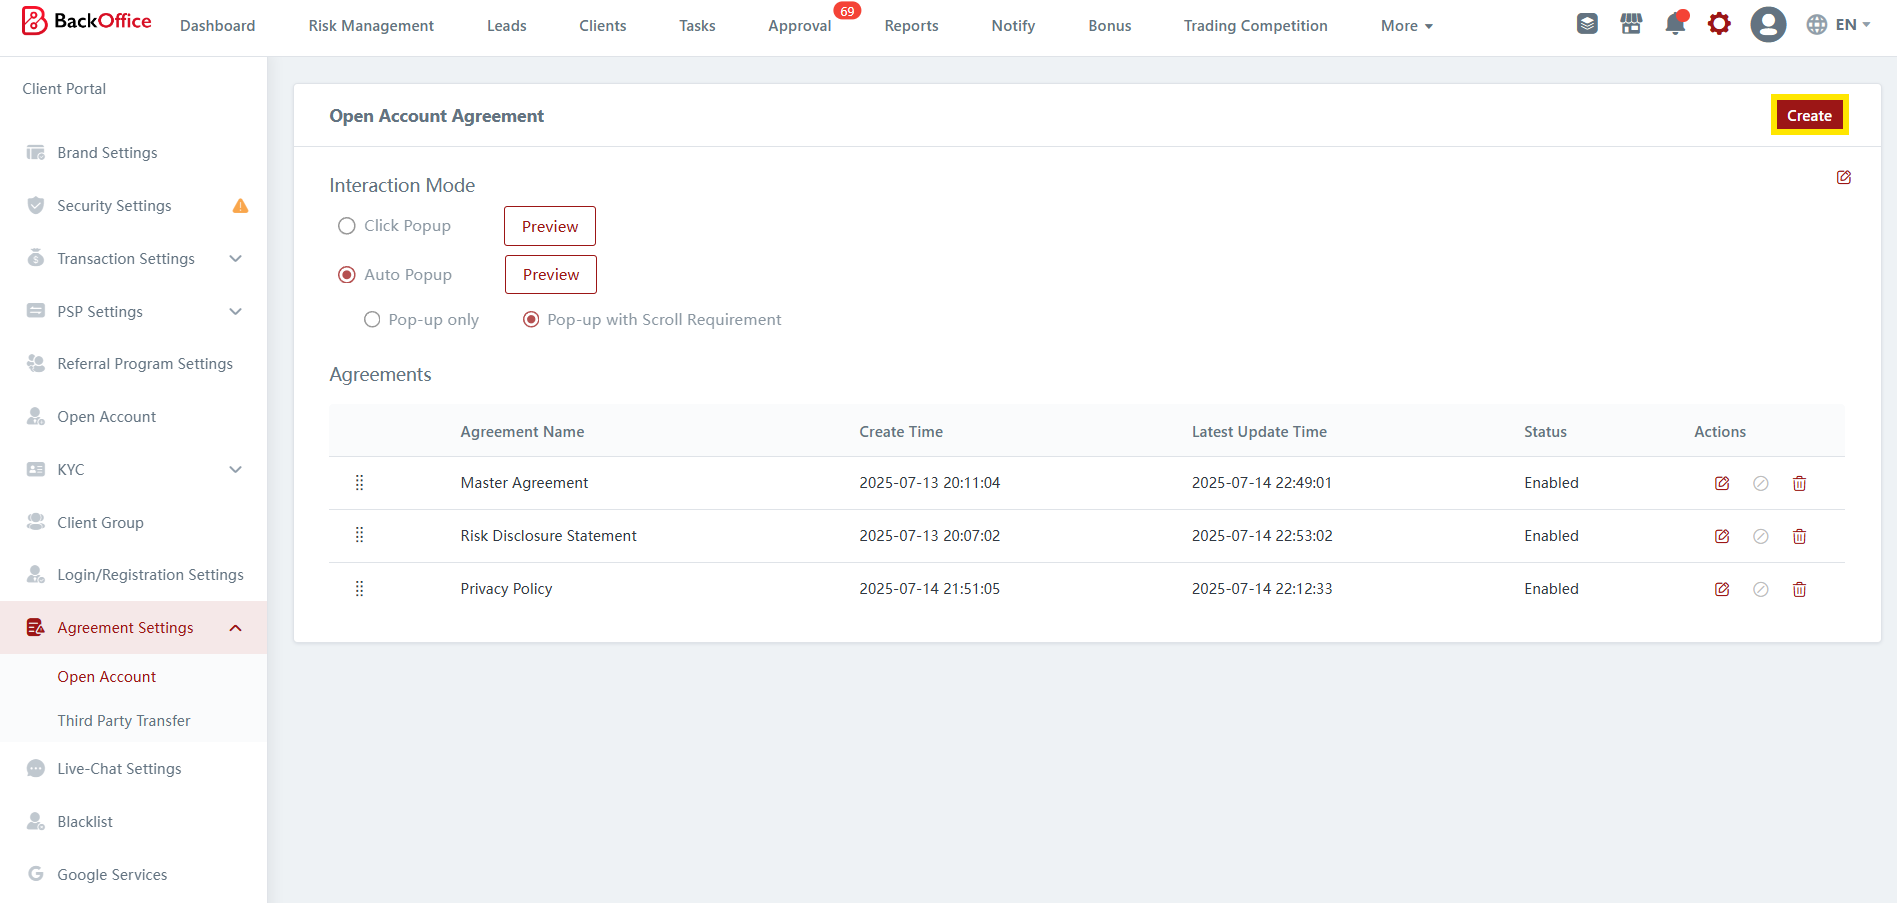This screenshot has width=1897, height=903.
Task: Preview the Click Popup mode
Action: click(x=549, y=227)
